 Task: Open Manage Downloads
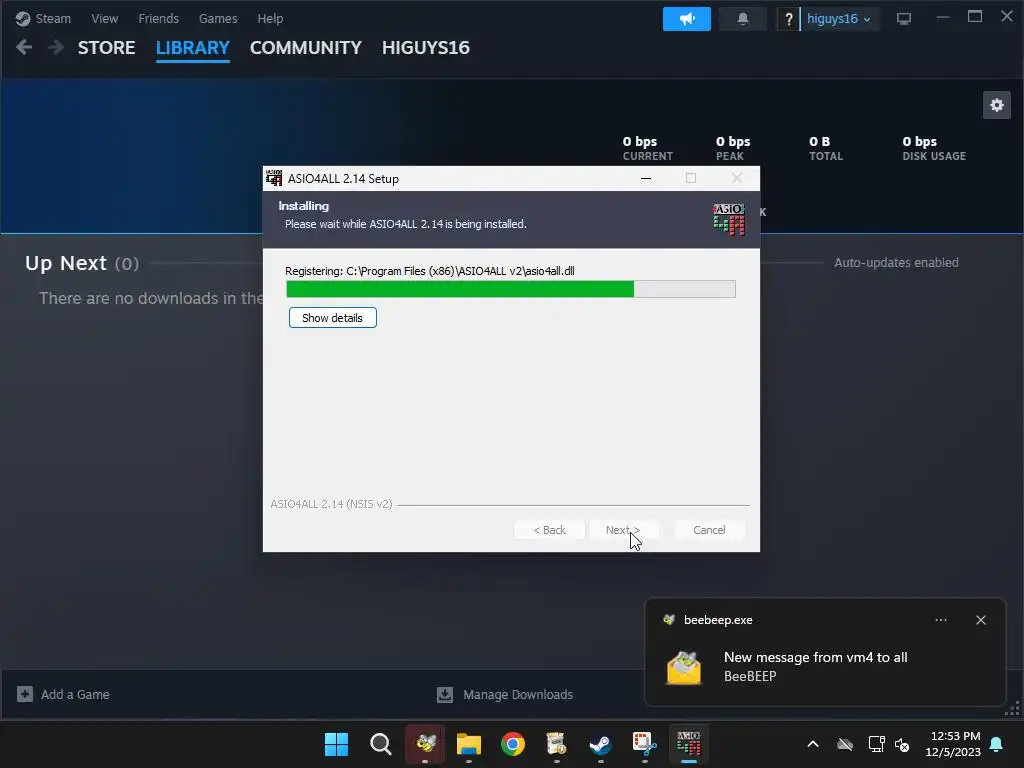point(505,694)
